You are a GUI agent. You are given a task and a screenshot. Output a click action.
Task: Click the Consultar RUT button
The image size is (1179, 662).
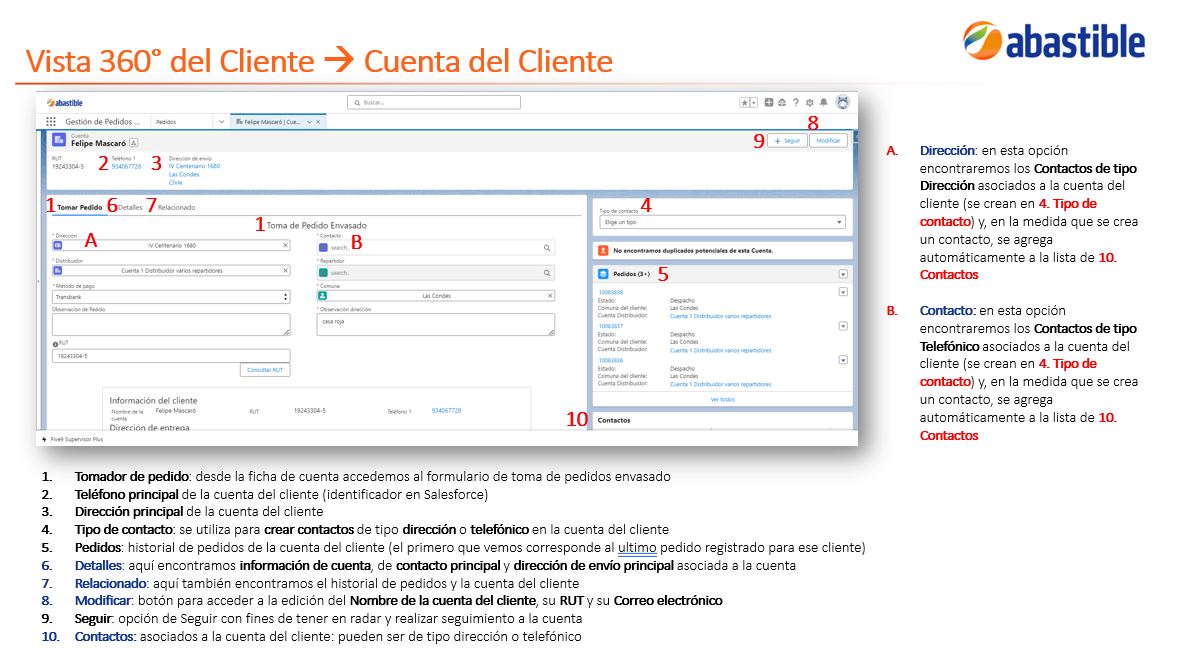[x=265, y=370]
